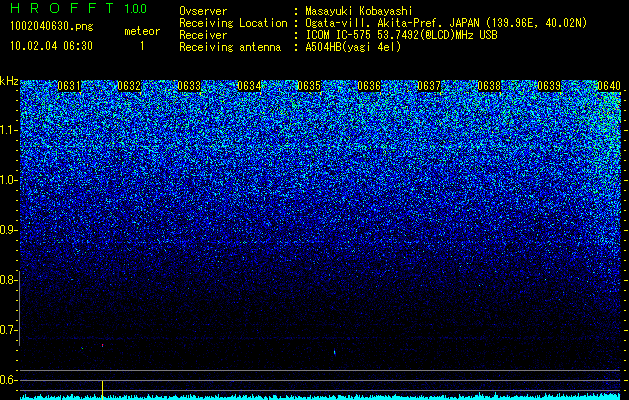Image resolution: width=629 pixels, height=400 pixels.
Task: Click the 0639 time marker
Action: tap(549, 86)
